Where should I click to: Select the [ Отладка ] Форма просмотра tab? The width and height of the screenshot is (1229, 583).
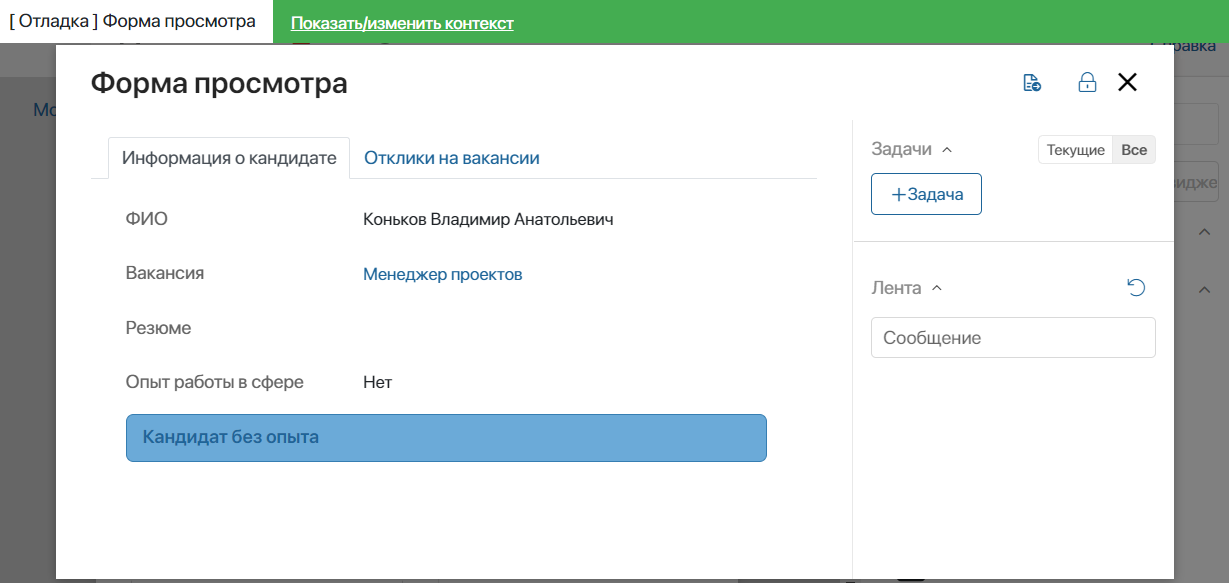(133, 21)
